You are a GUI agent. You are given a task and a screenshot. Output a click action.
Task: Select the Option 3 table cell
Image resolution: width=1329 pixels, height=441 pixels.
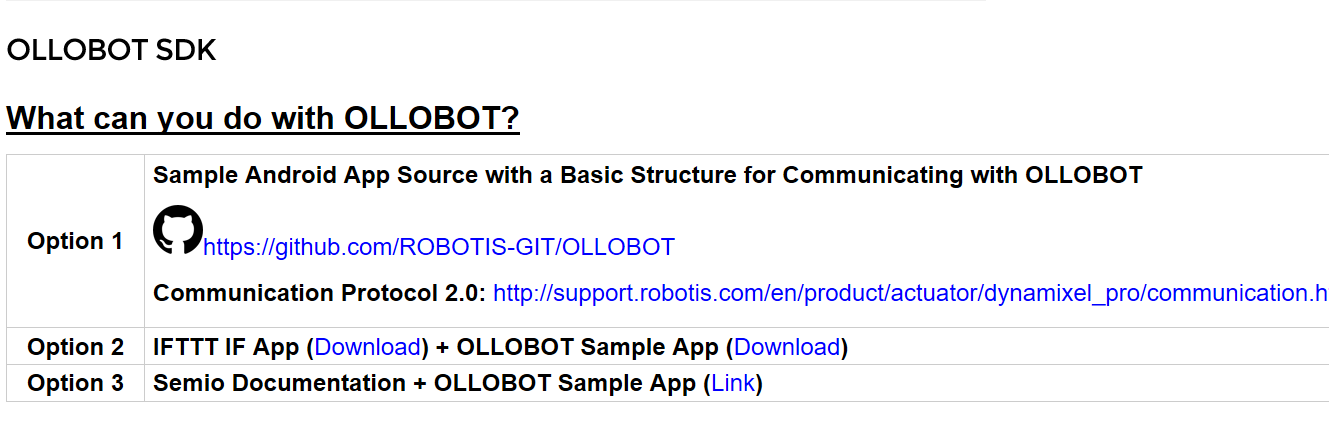tap(75, 383)
